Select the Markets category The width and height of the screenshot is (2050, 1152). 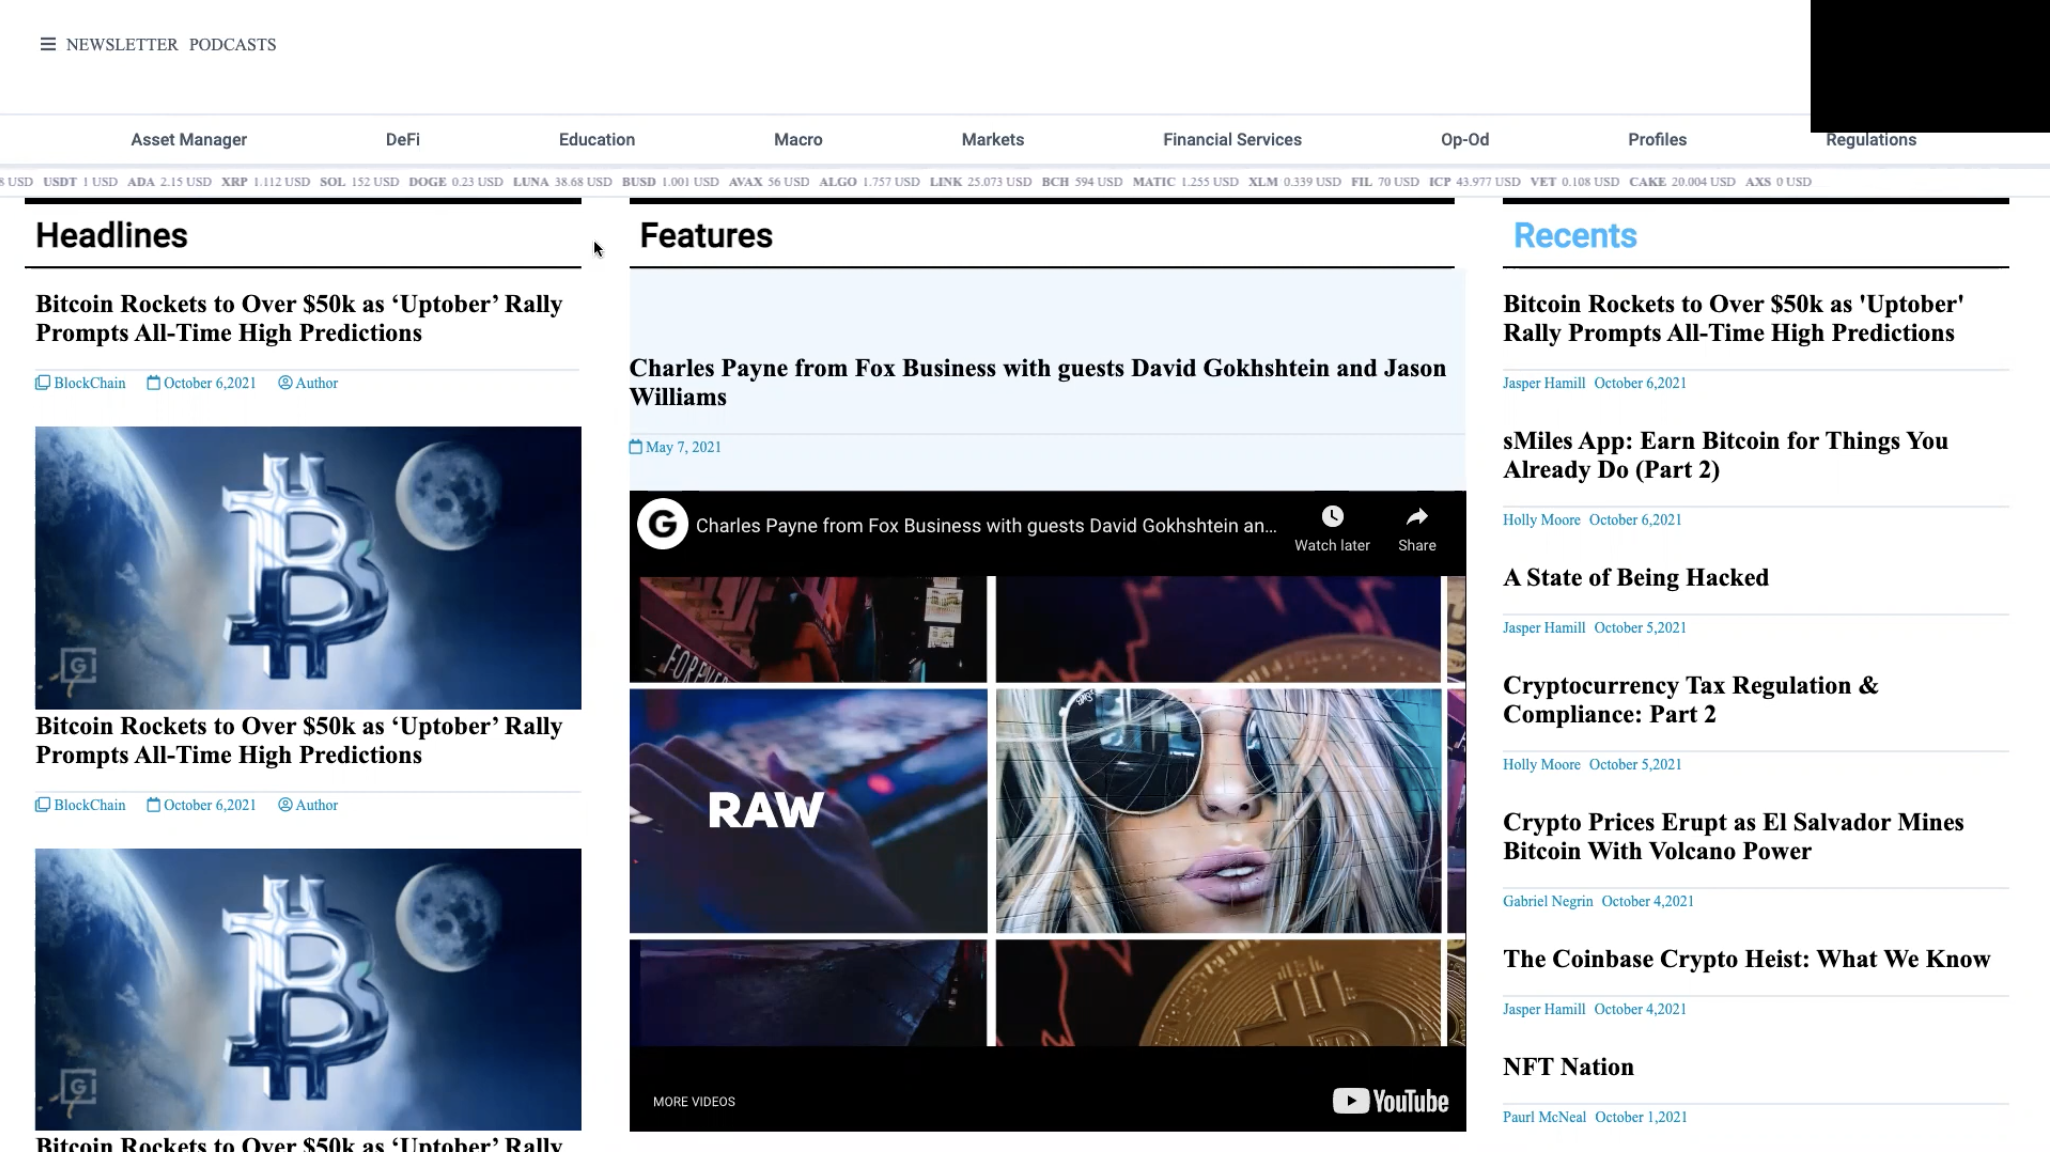pos(993,140)
